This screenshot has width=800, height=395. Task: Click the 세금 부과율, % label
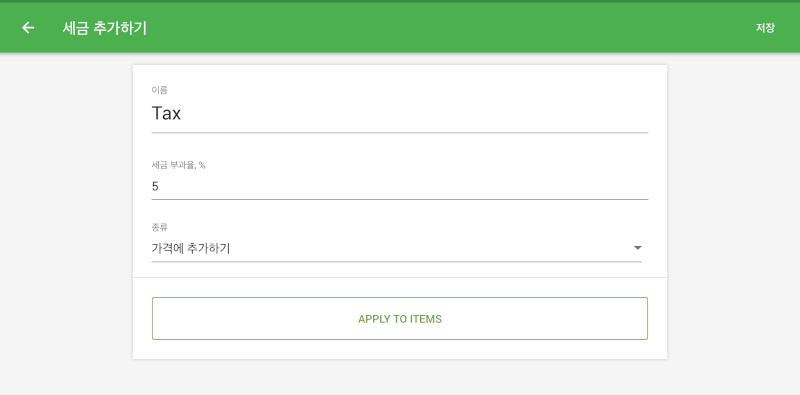(178, 165)
